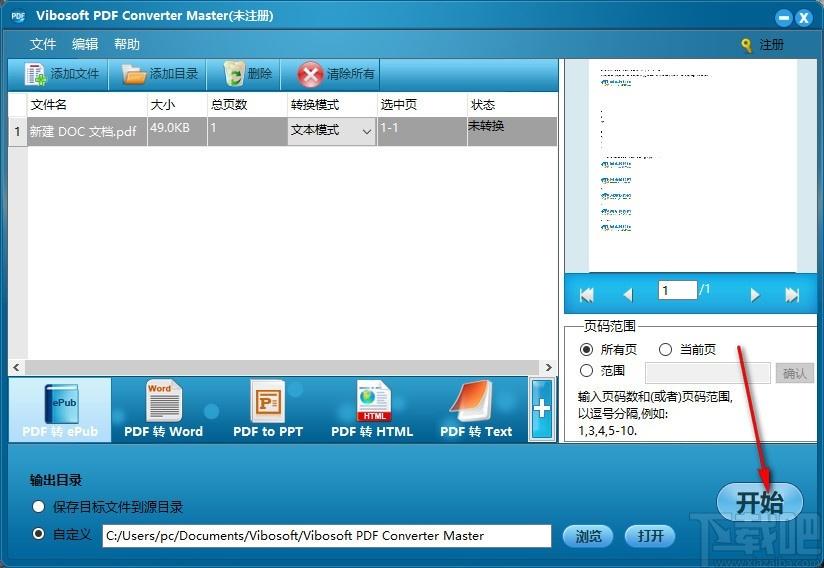This screenshot has height=568, width=824.
Task: Click the 选中页 column header
Action: (x=422, y=105)
